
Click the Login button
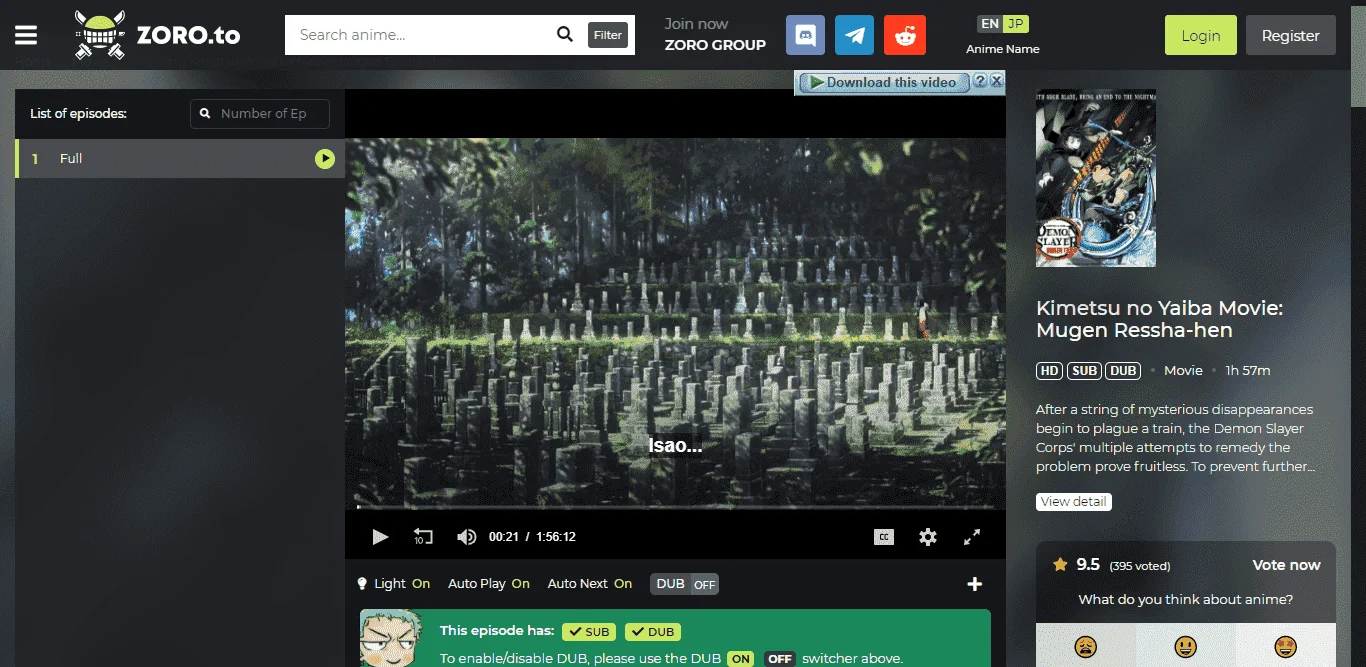click(1201, 35)
